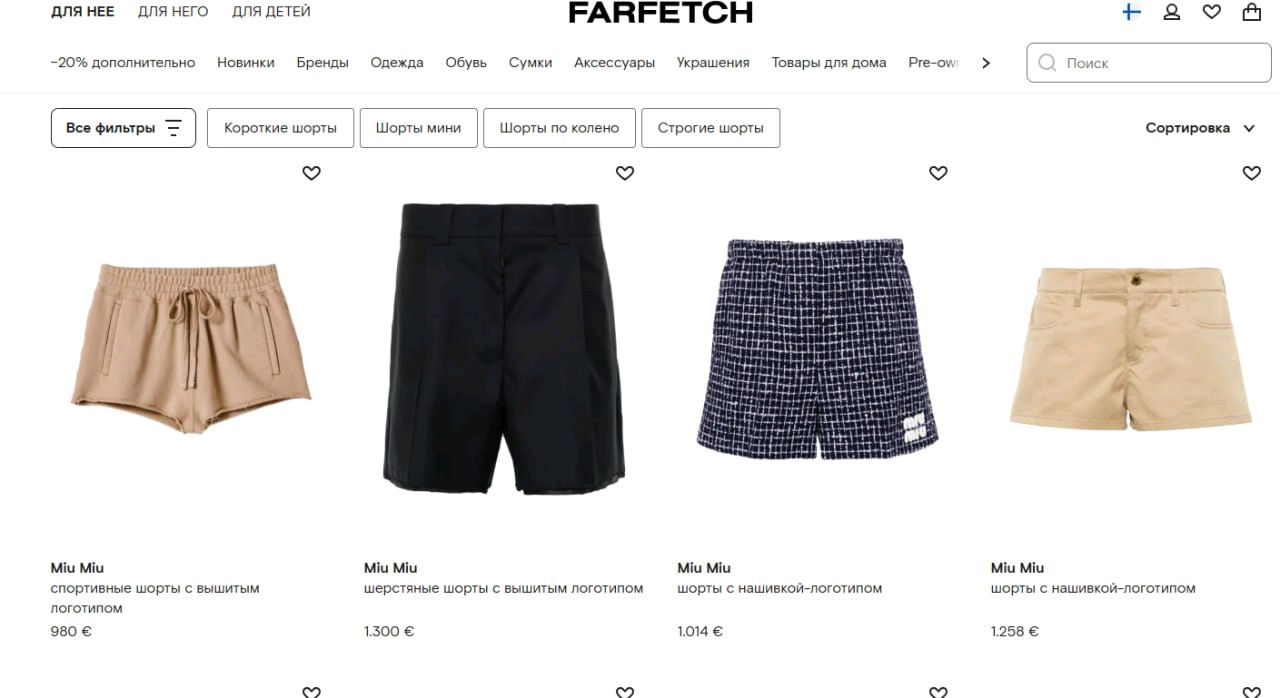This screenshot has height=698, width=1280.
Task: Click the Finland flag region icon
Action: click(x=1131, y=12)
